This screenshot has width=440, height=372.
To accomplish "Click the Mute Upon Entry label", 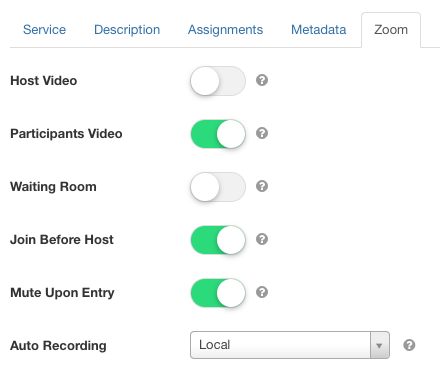I will pyautogui.click(x=62, y=293).
